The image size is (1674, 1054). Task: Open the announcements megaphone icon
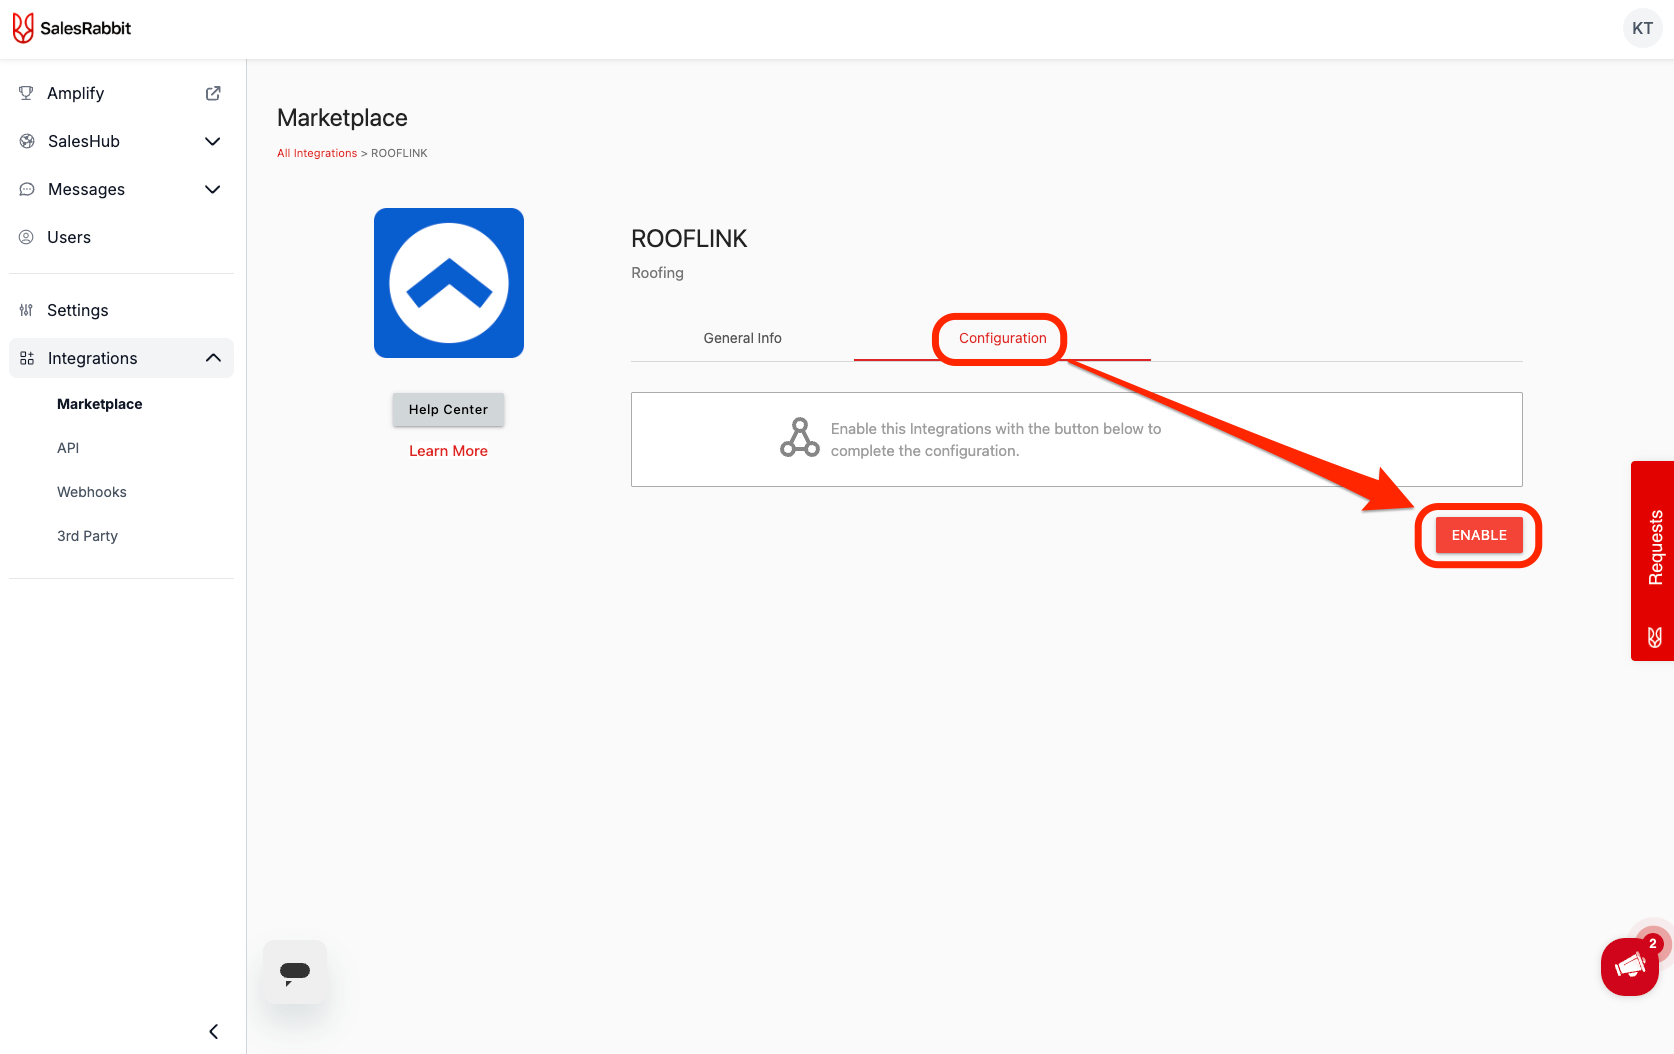coord(1629,966)
